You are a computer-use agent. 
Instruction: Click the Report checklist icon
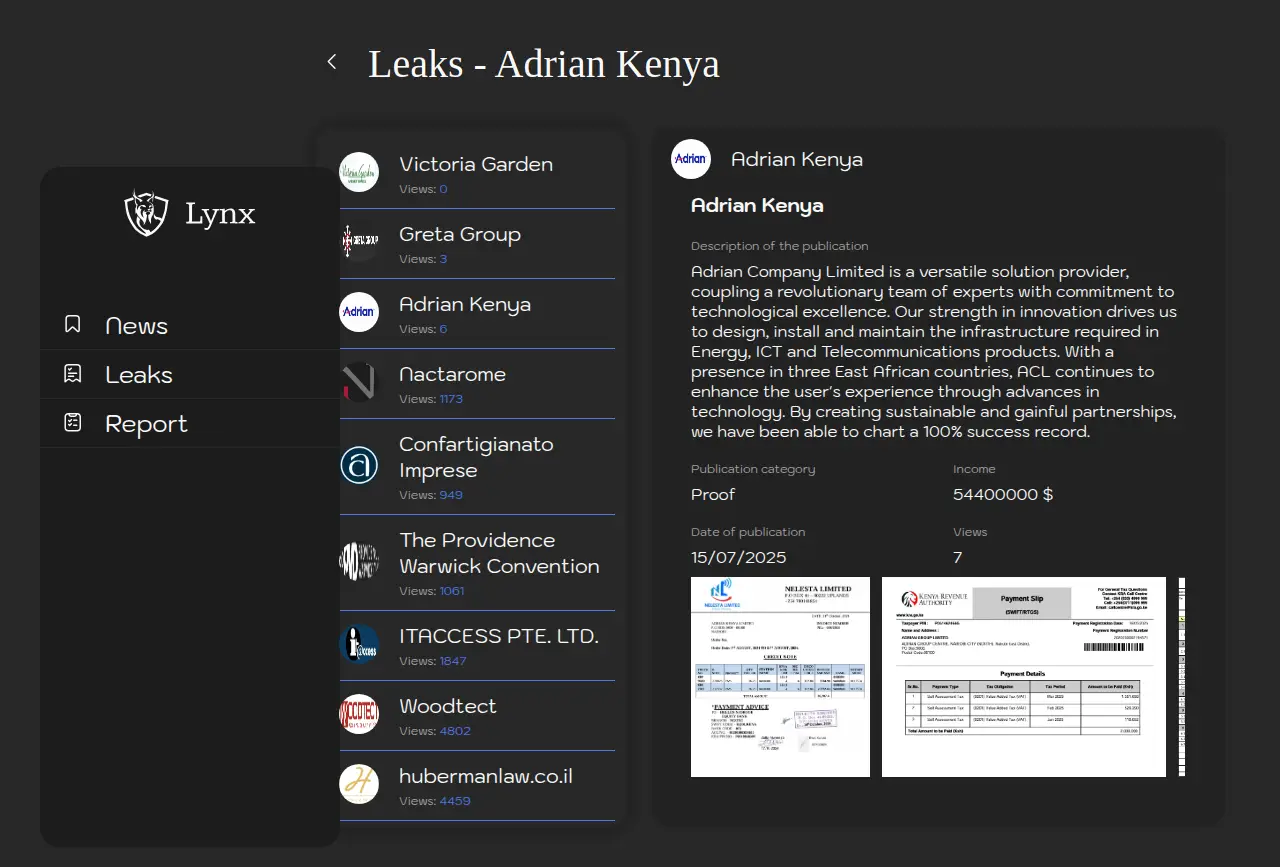73,423
